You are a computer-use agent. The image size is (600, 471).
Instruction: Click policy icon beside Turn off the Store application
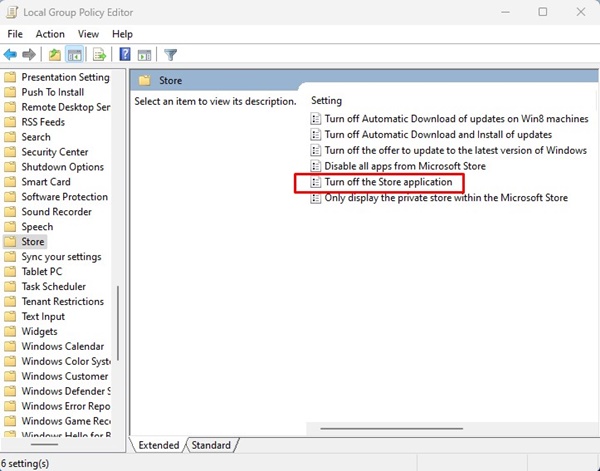pyautogui.click(x=315, y=182)
